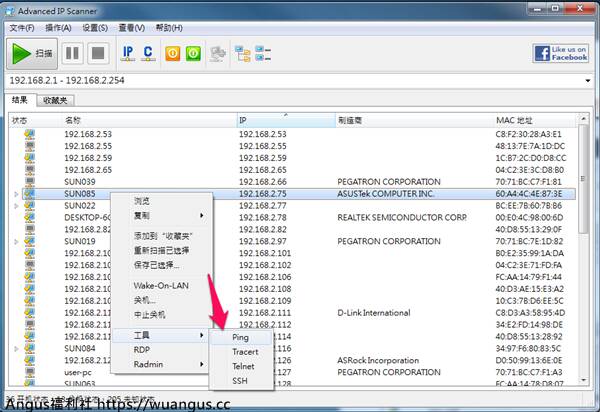Select Telnet in the tools submenu
The width and height of the screenshot is (600, 412).
[241, 366]
